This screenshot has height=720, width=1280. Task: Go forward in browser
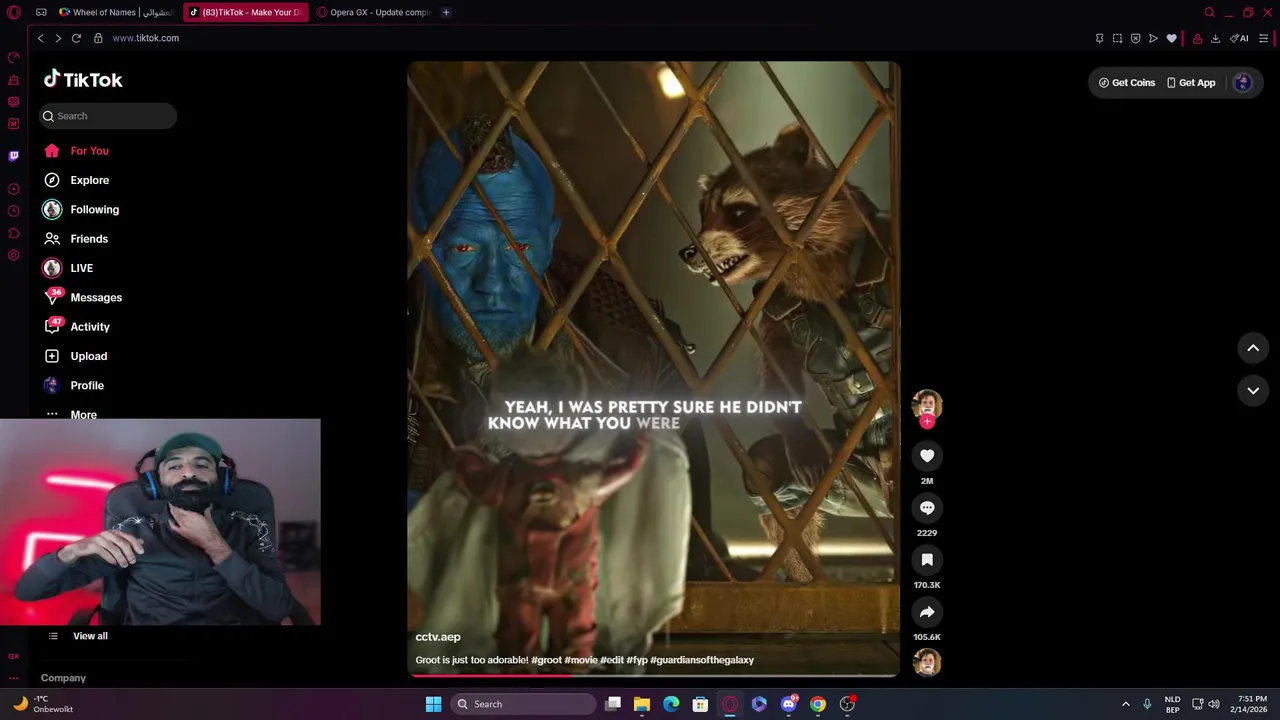58,38
